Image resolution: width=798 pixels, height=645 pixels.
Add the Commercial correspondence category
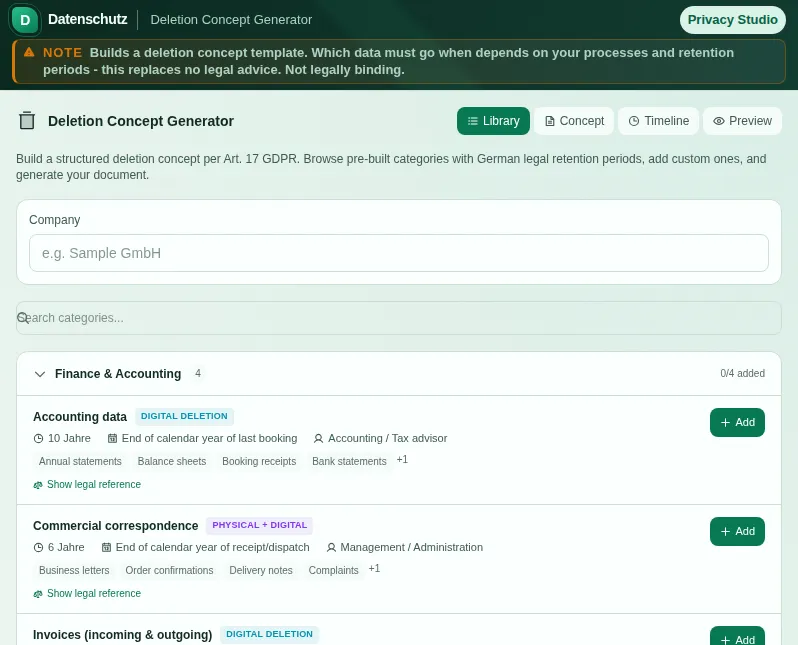pyautogui.click(x=737, y=531)
